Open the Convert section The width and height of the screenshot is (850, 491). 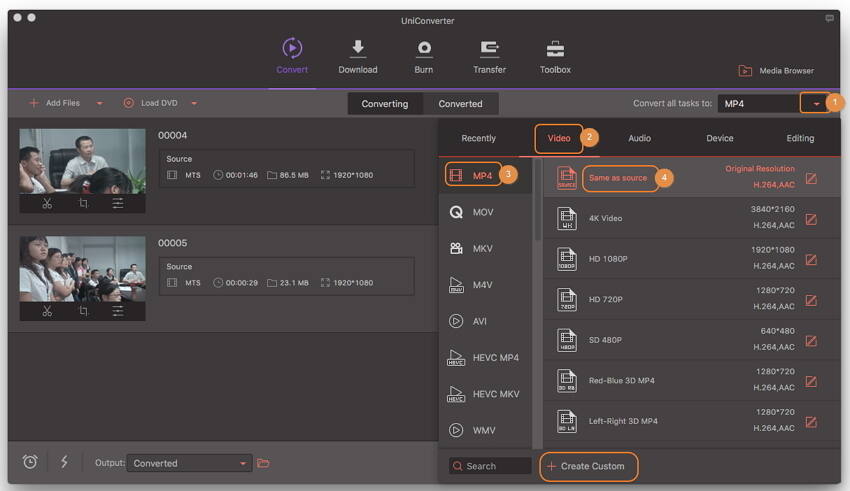(x=292, y=55)
